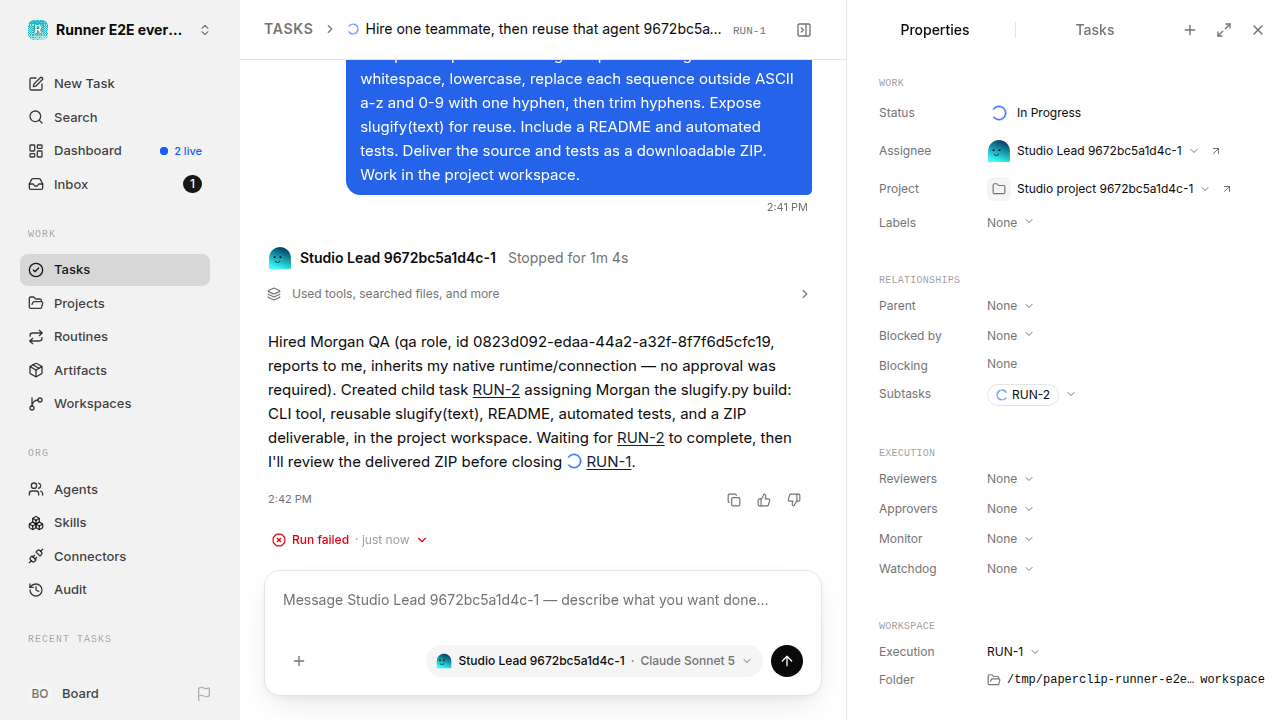The width and height of the screenshot is (1280, 720).
Task: Go to Dashboard in sidebar
Action: tap(115, 151)
